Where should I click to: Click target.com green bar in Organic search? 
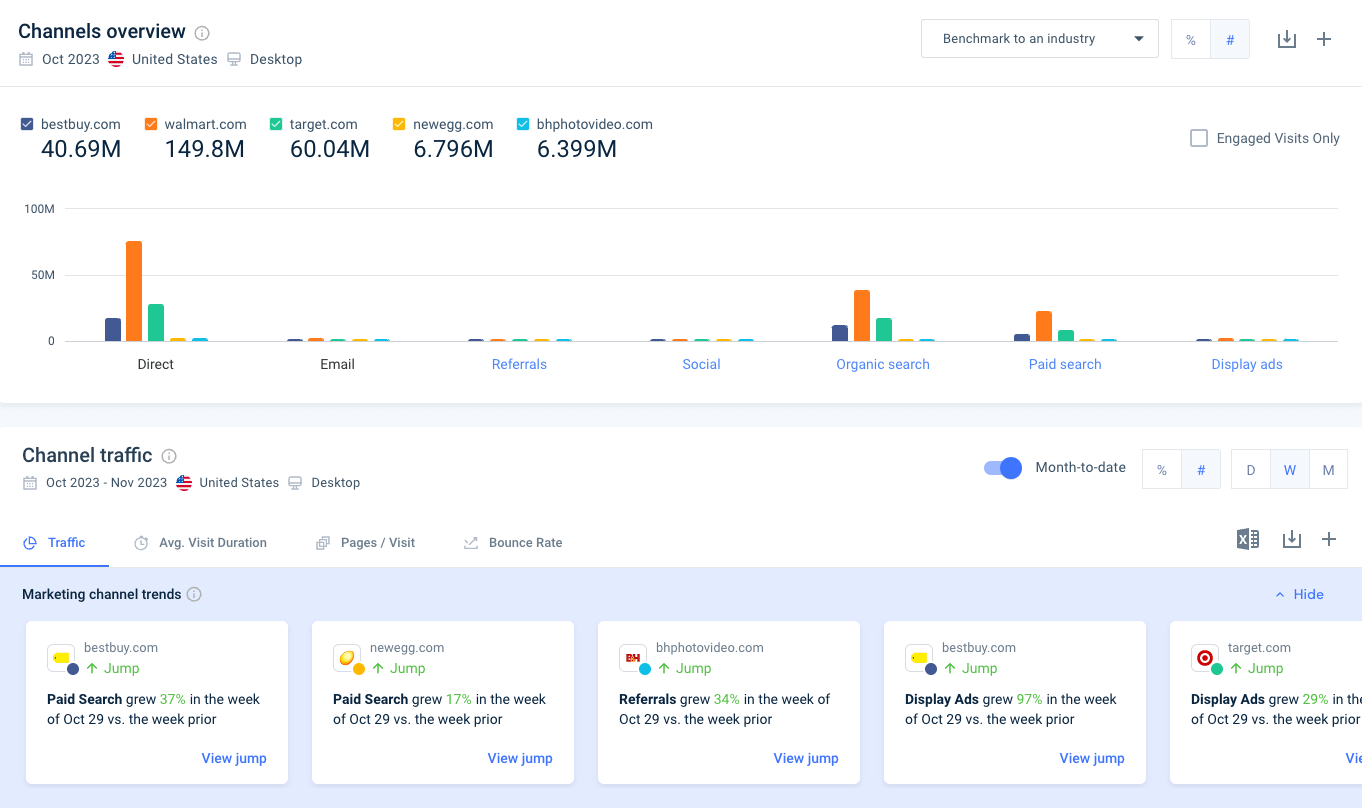(884, 330)
